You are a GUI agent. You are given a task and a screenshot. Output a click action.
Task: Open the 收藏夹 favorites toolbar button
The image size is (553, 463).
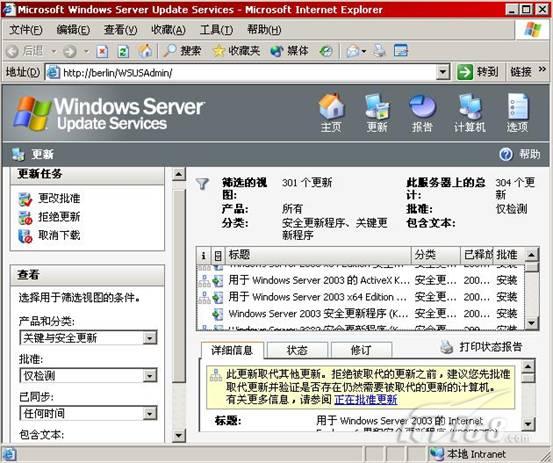pyautogui.click(x=236, y=51)
